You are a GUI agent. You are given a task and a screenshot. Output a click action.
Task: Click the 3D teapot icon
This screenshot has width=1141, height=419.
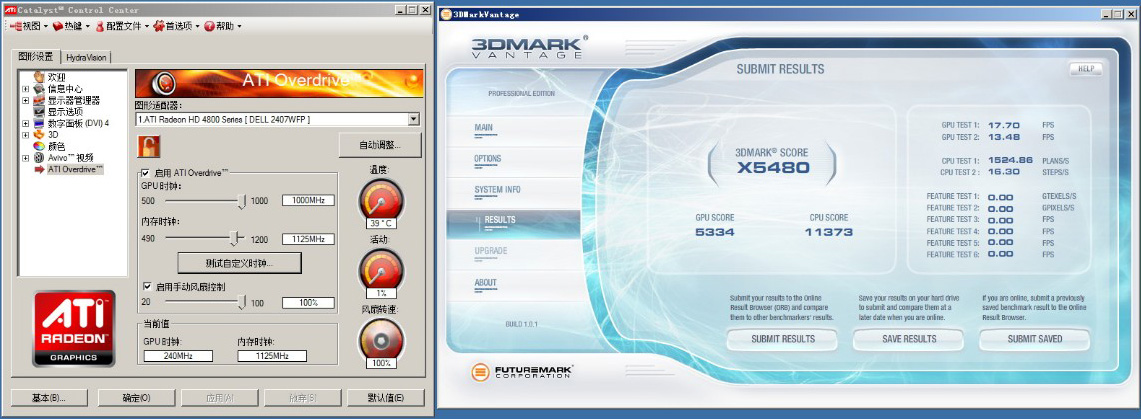(39, 135)
